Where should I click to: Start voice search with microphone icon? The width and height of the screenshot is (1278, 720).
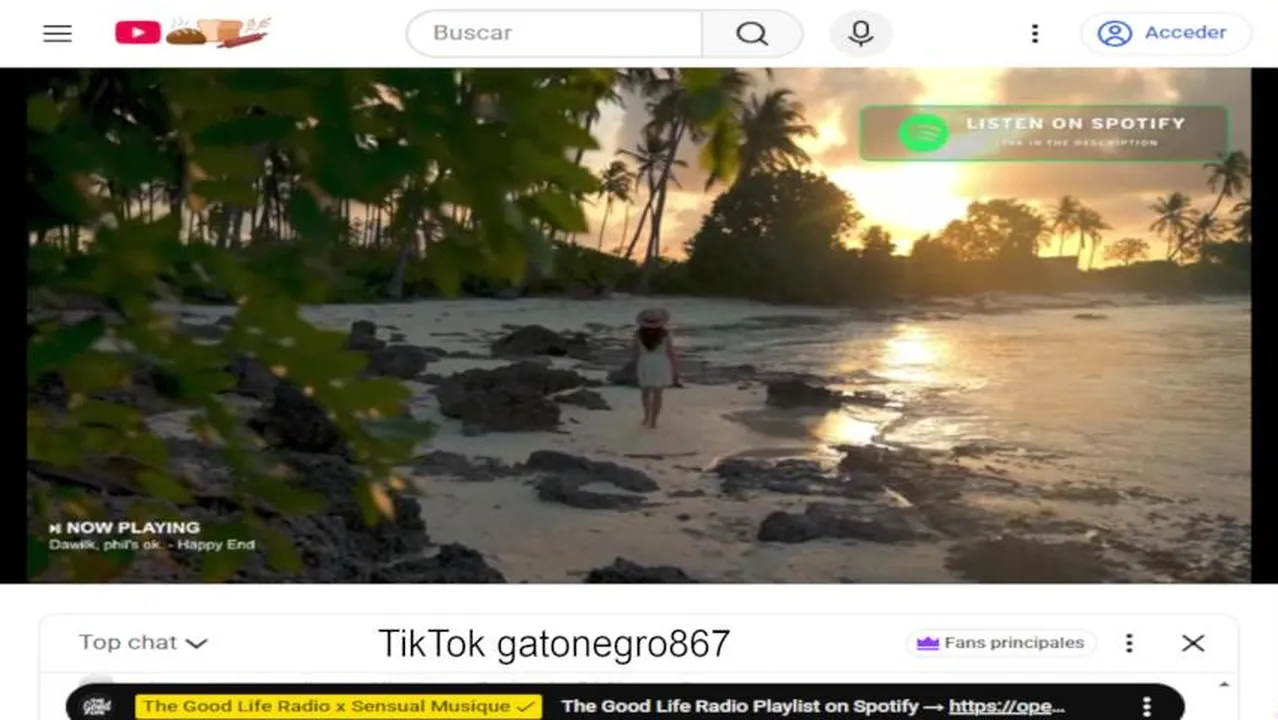coord(861,33)
